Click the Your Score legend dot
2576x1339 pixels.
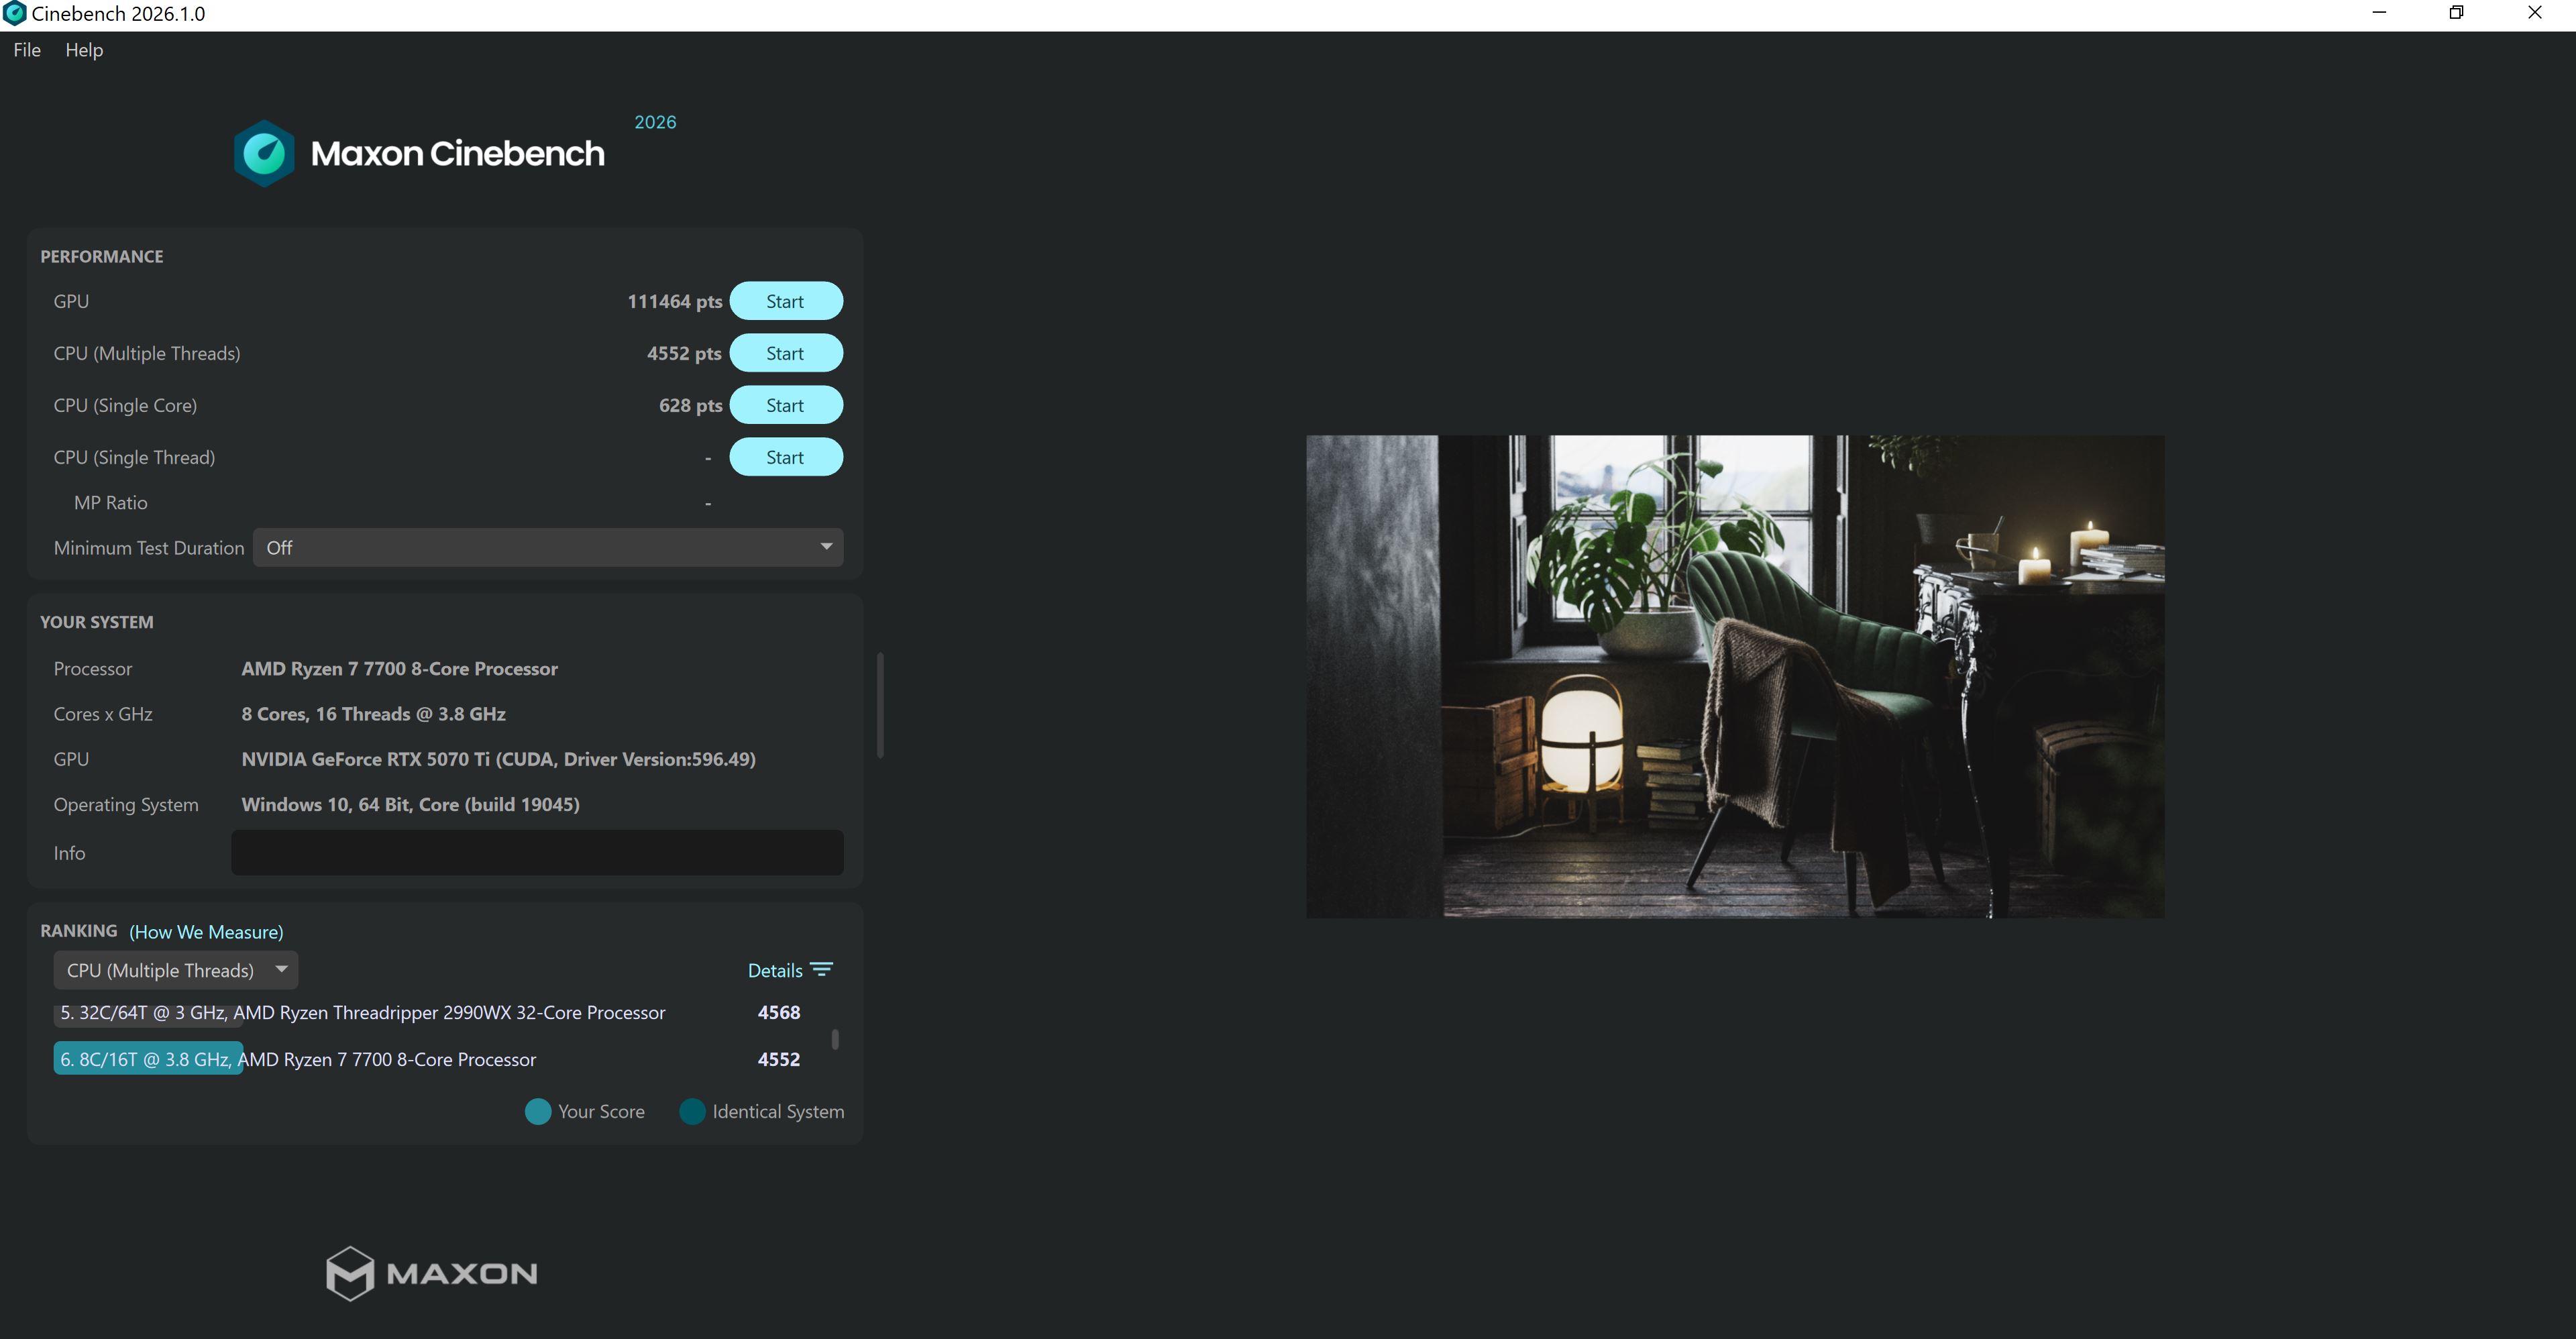[x=538, y=1112]
